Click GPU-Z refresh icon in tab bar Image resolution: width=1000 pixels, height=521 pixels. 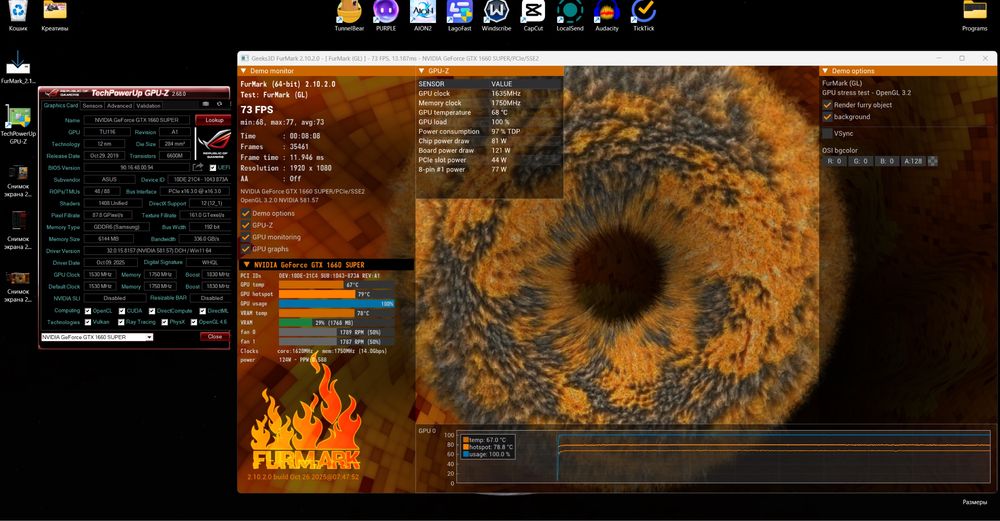pyautogui.click(x=219, y=105)
